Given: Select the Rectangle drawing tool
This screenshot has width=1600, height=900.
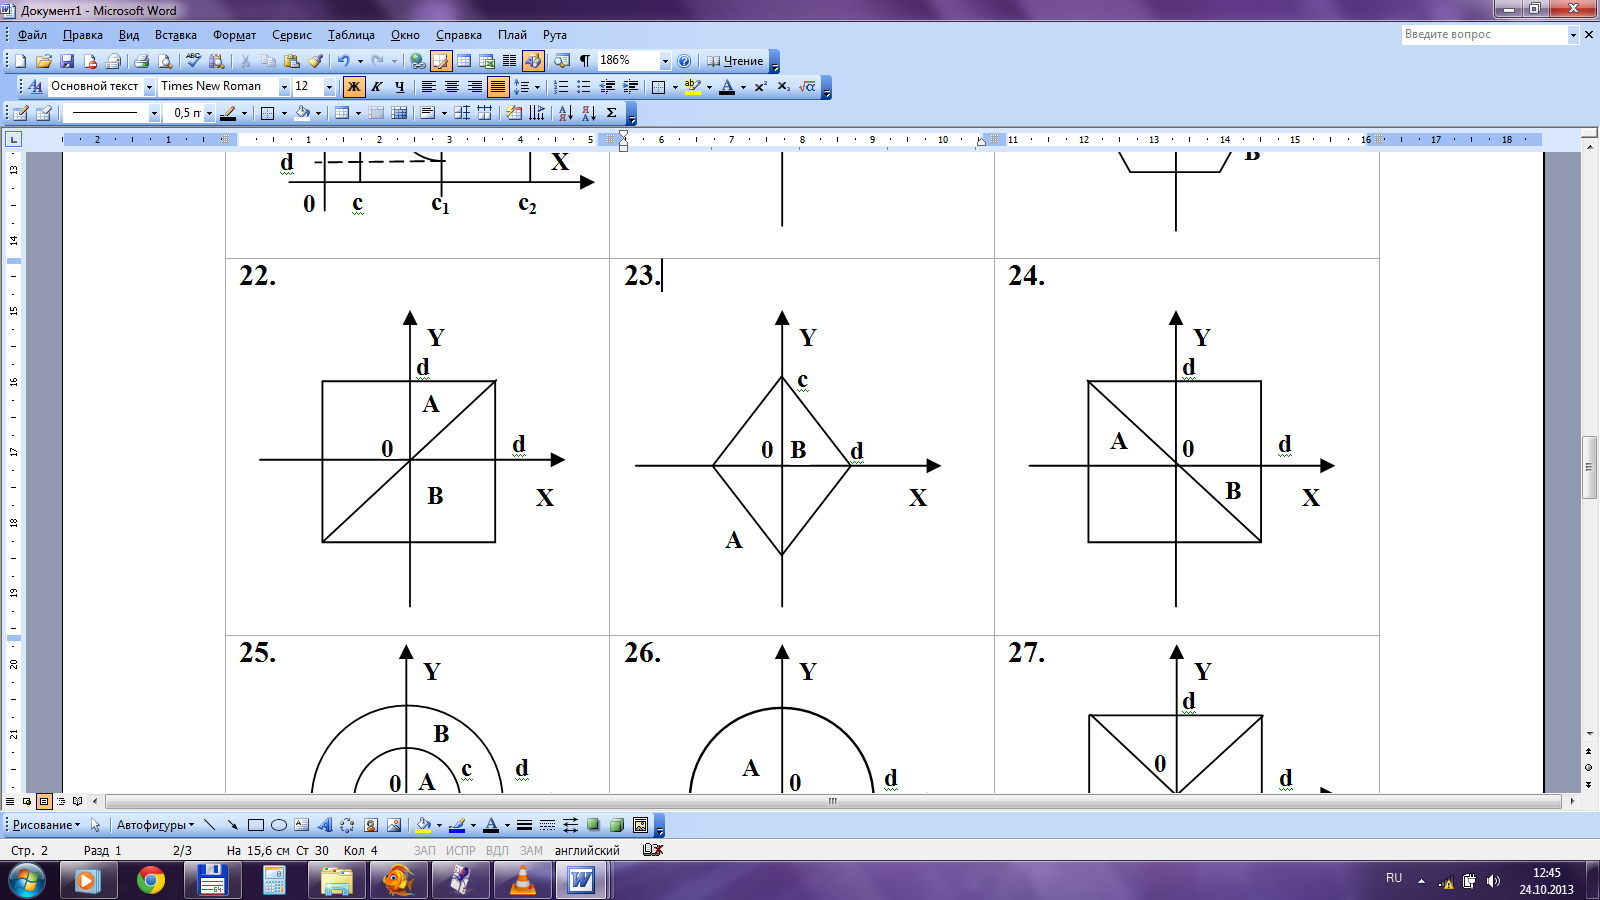Looking at the screenshot, I should coord(256,825).
